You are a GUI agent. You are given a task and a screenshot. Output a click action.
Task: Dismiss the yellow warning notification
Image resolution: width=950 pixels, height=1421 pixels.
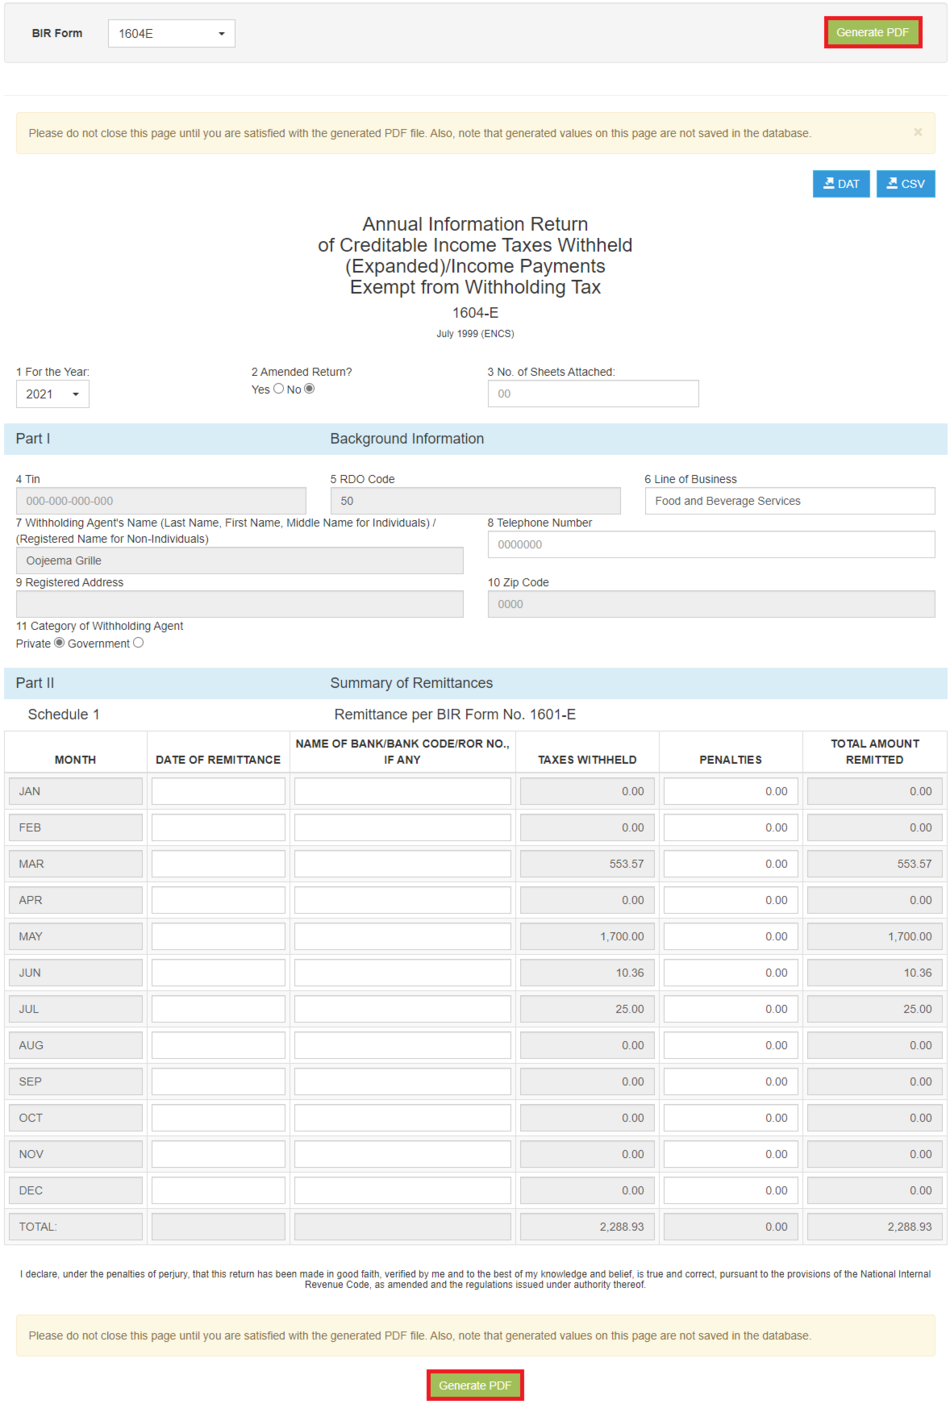(918, 132)
